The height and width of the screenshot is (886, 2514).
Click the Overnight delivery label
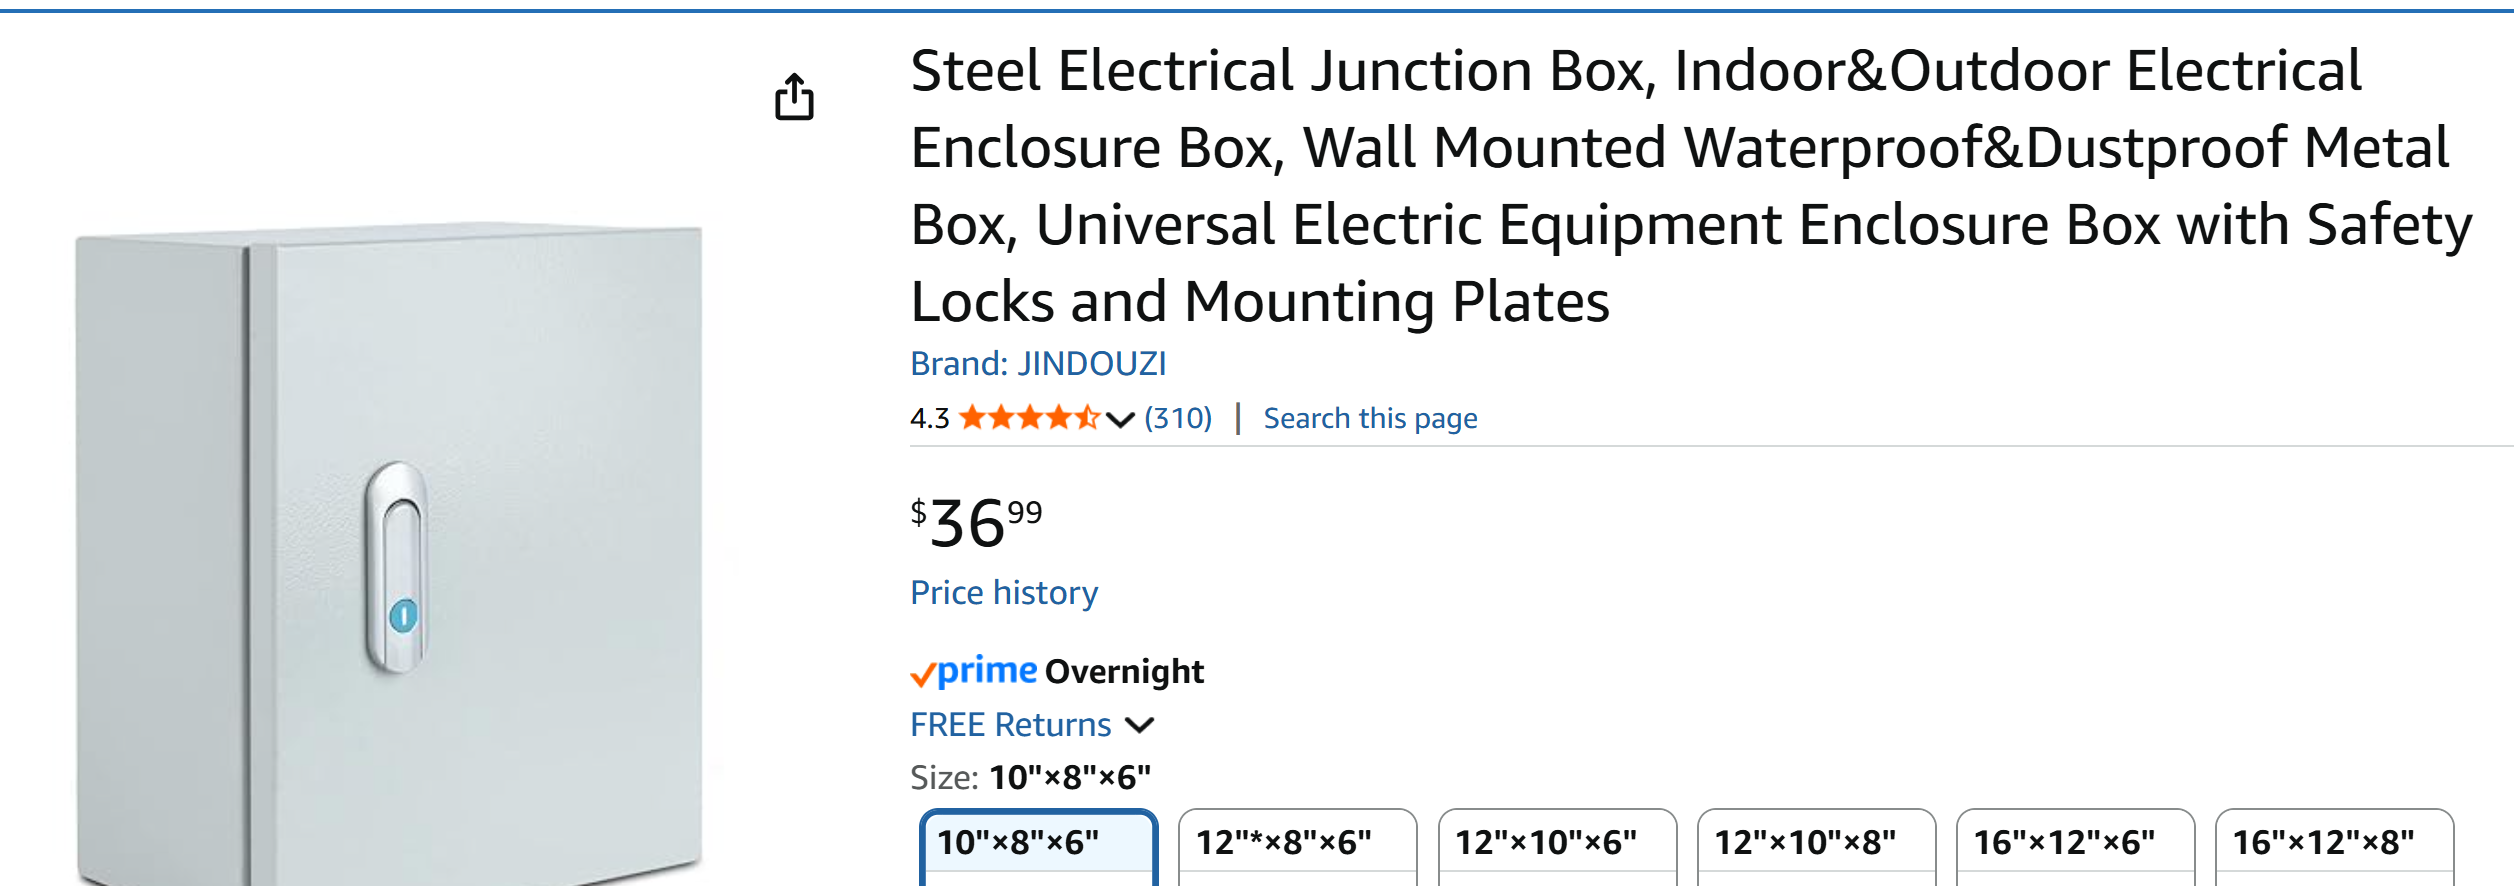coord(1124,671)
